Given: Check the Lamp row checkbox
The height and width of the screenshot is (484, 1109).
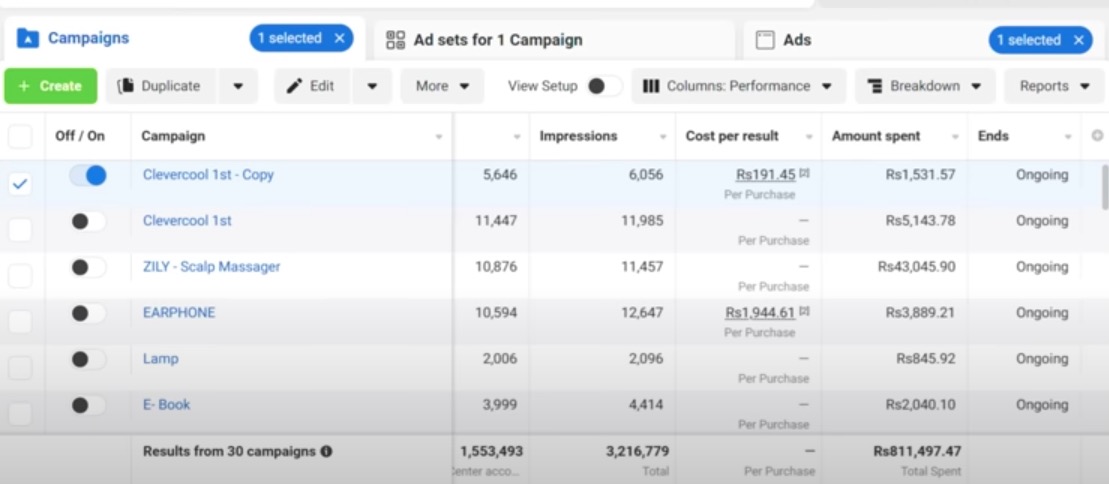Looking at the screenshot, I should coord(20,367).
